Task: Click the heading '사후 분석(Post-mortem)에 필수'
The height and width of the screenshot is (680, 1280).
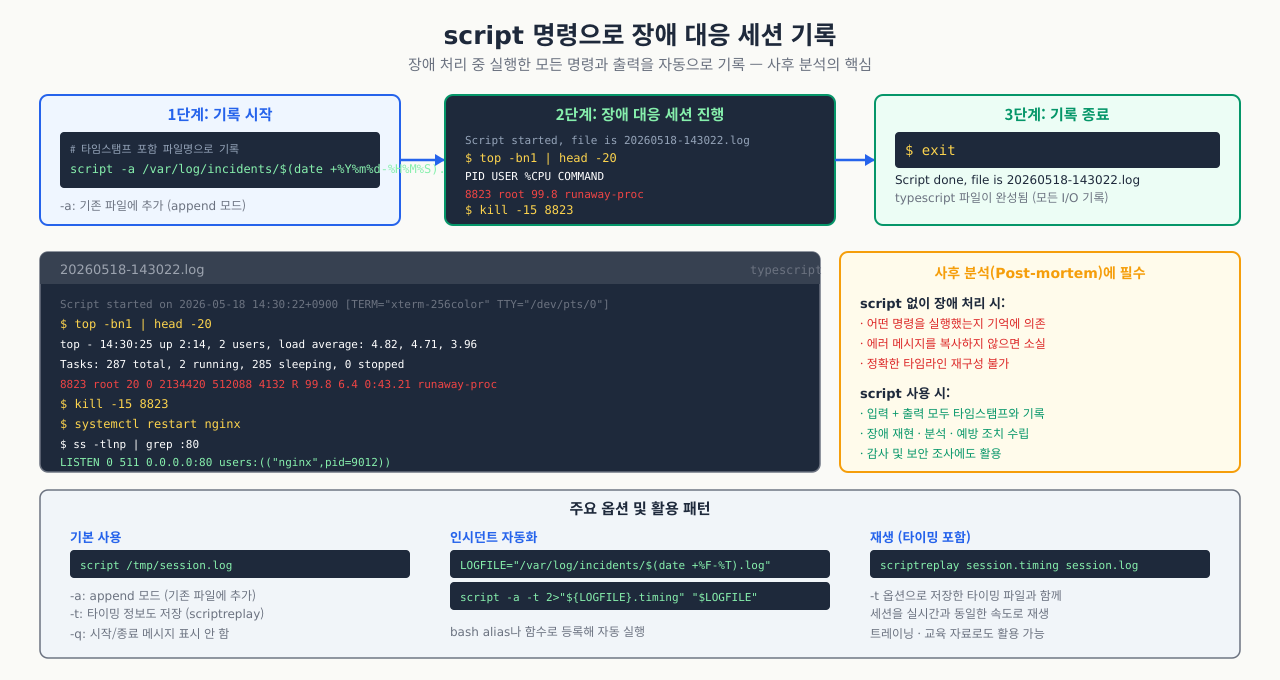Action: [x=1040, y=272]
